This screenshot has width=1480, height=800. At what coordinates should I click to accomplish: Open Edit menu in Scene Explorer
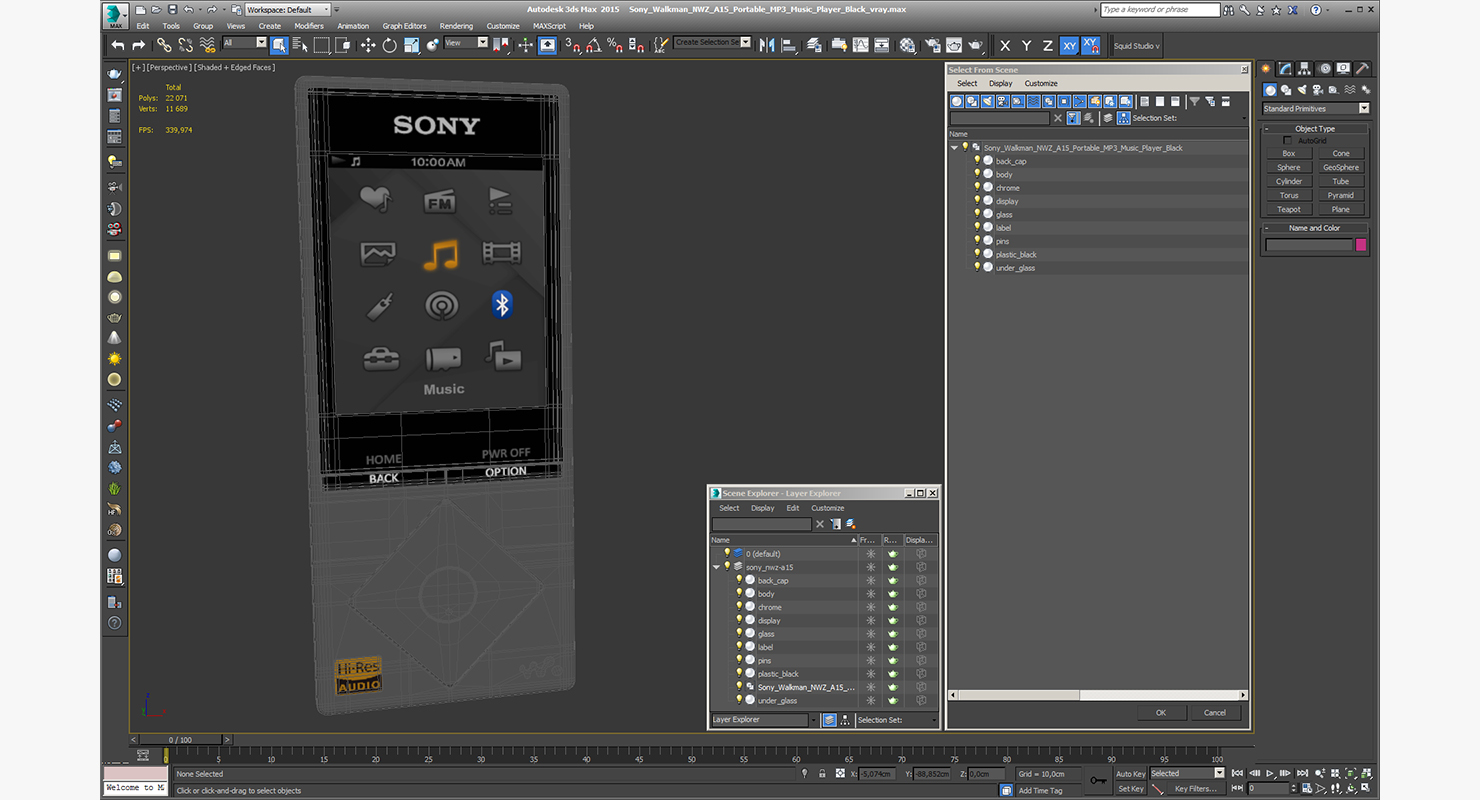coord(792,508)
